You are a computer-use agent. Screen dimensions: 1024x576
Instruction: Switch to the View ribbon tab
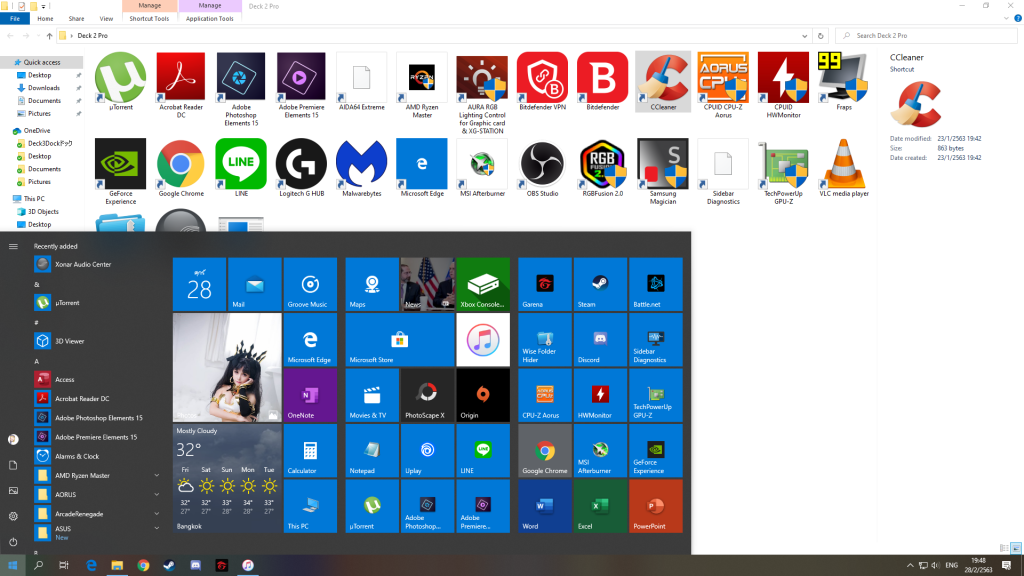tap(106, 18)
